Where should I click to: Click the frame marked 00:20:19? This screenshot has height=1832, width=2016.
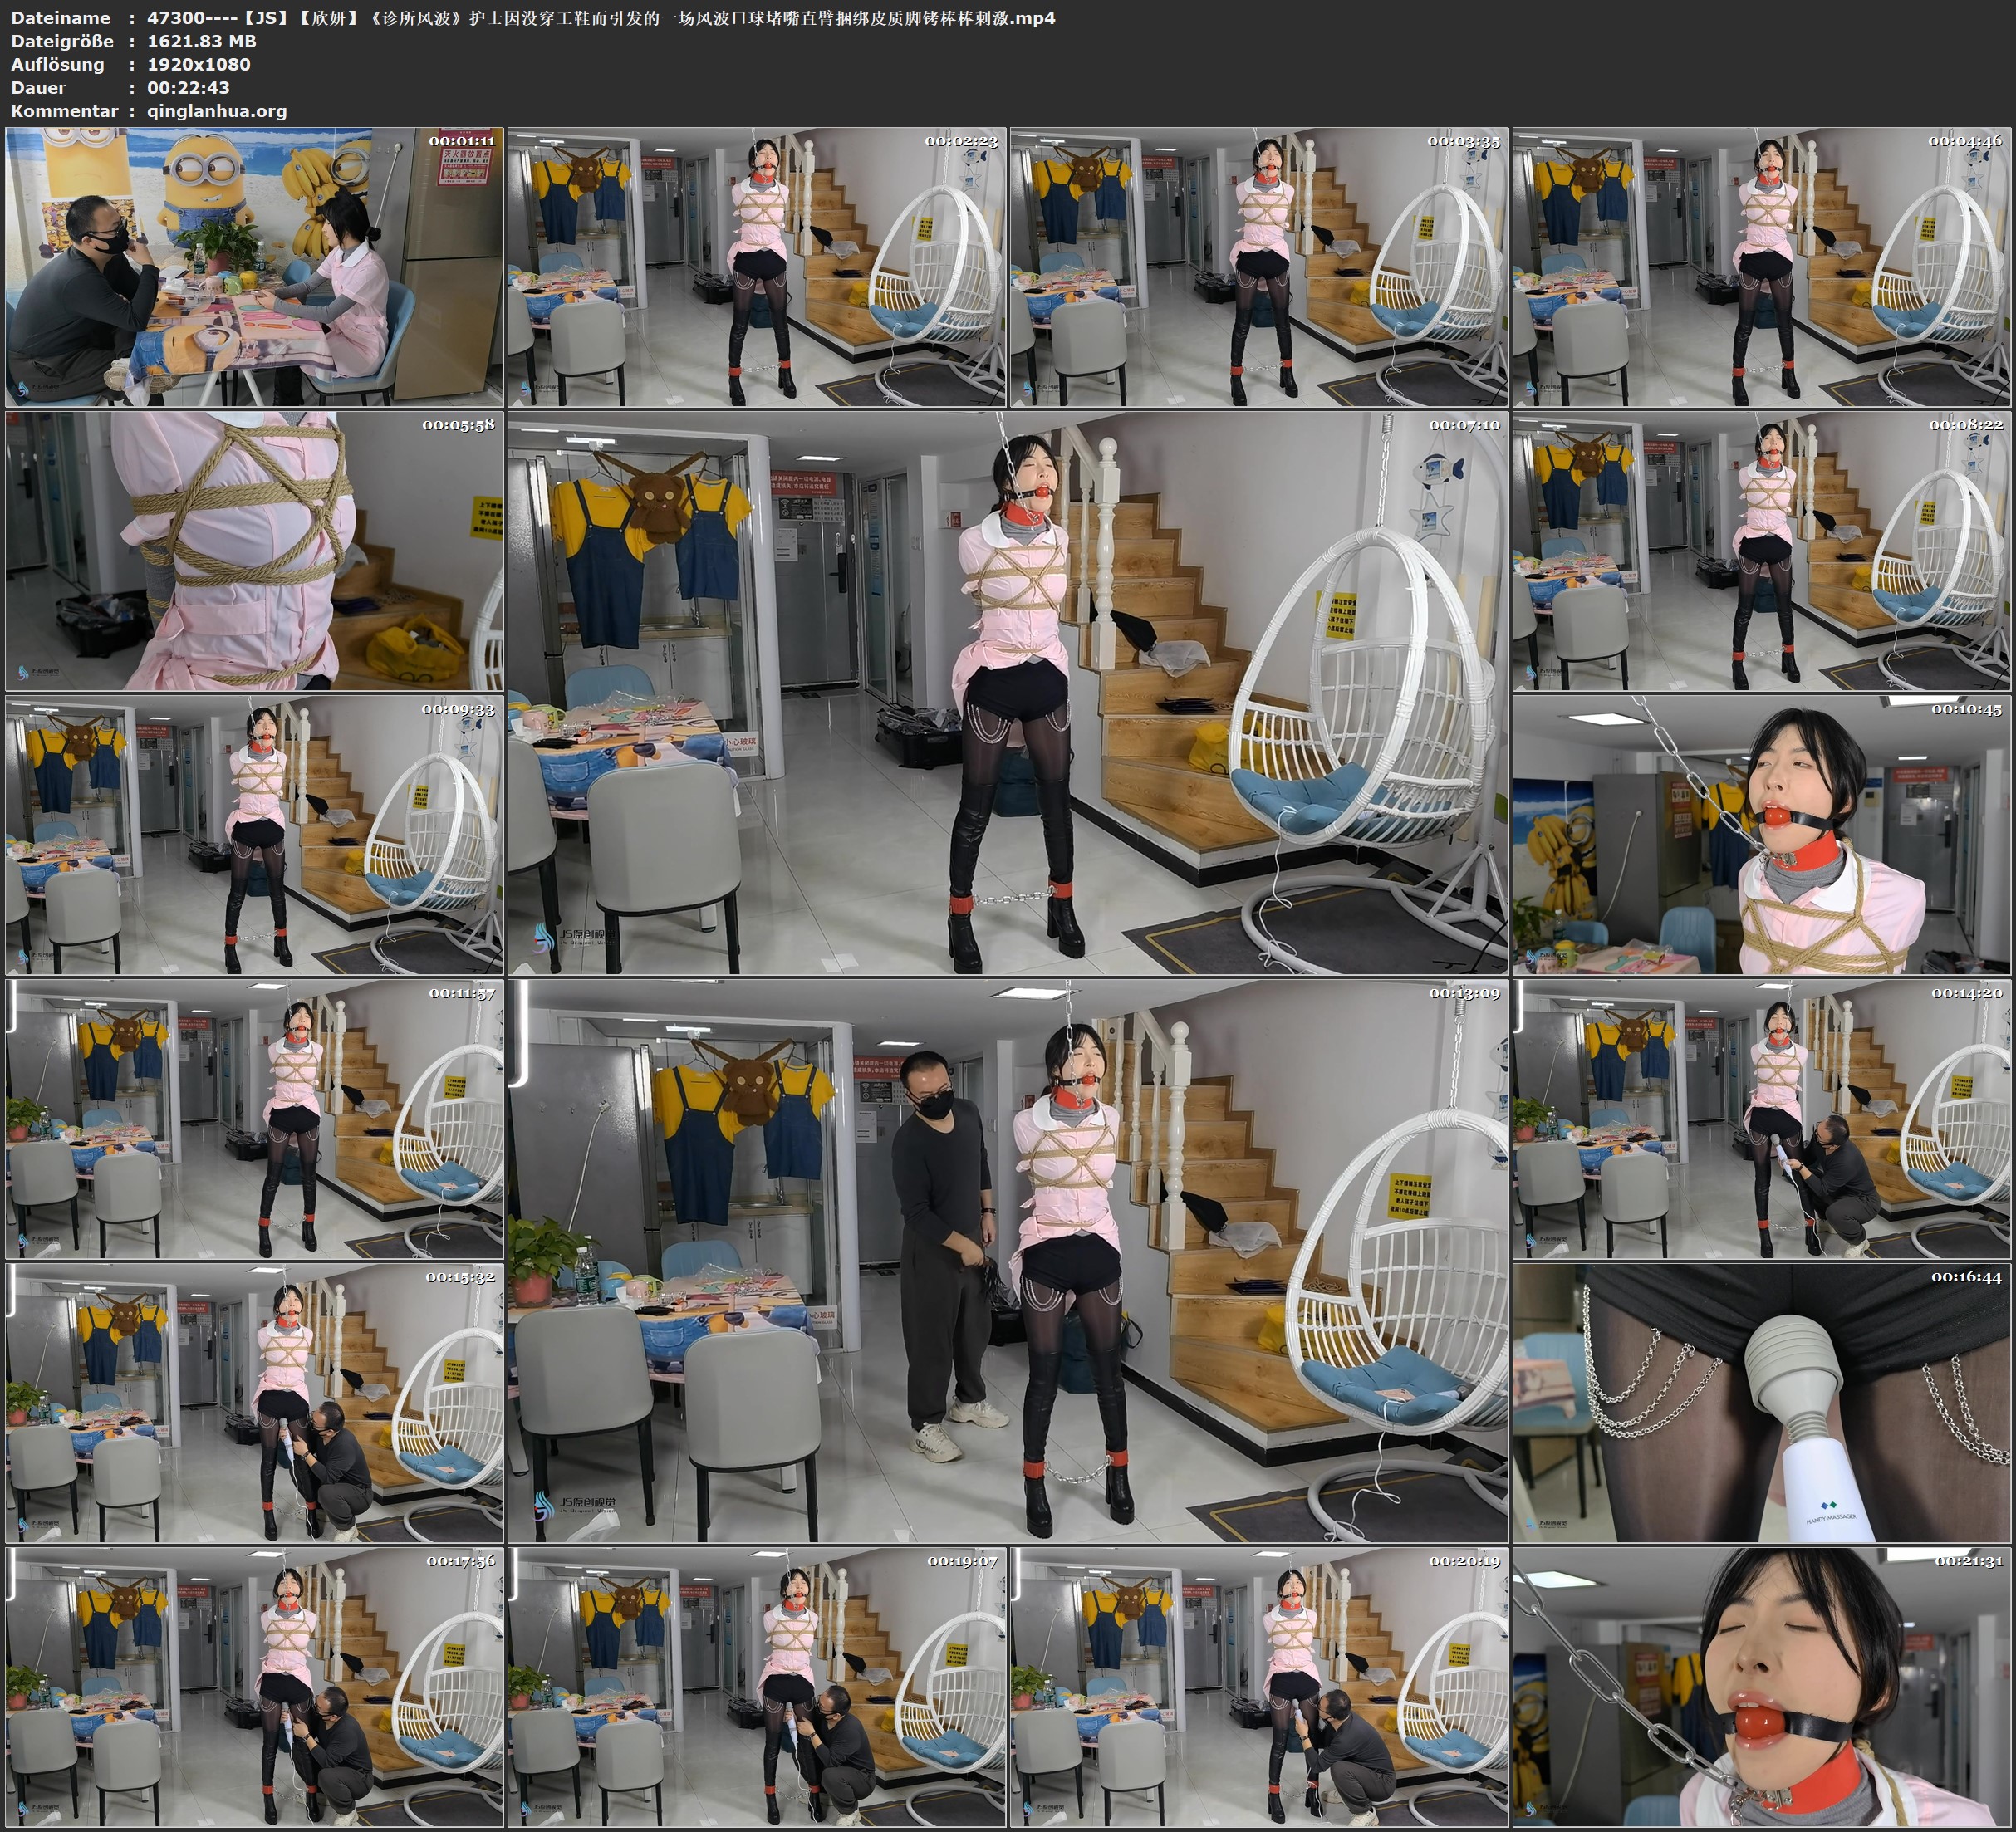pyautogui.click(x=1259, y=1687)
